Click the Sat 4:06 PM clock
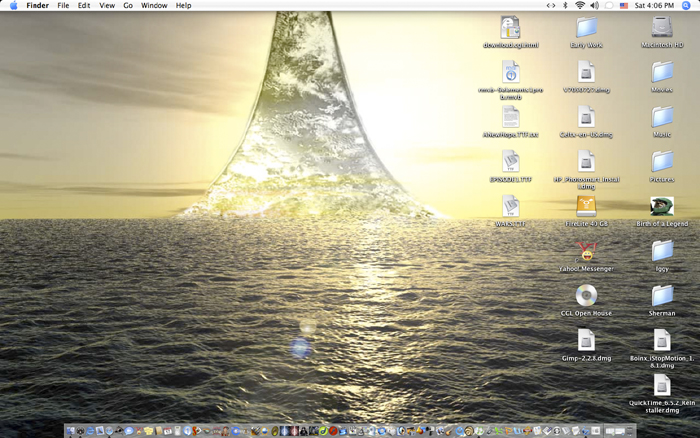 click(654, 5)
